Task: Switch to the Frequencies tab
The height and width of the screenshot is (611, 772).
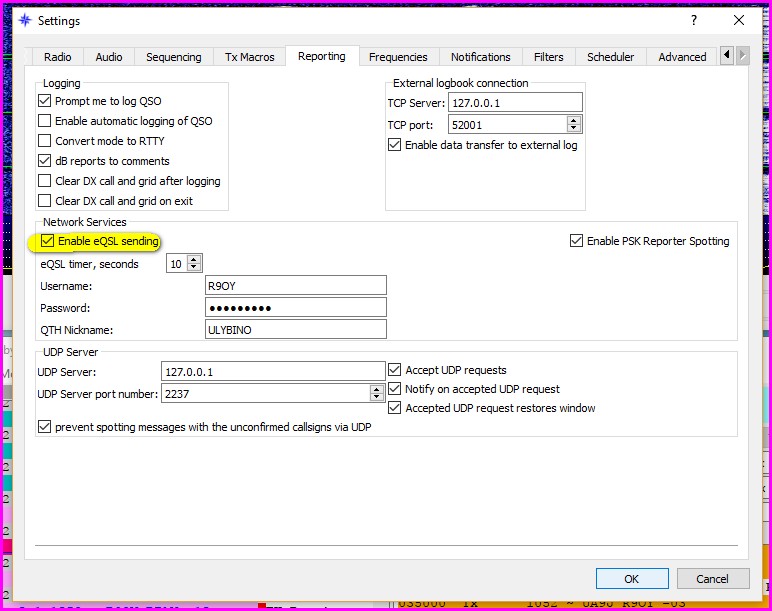Action: pyautogui.click(x=398, y=57)
